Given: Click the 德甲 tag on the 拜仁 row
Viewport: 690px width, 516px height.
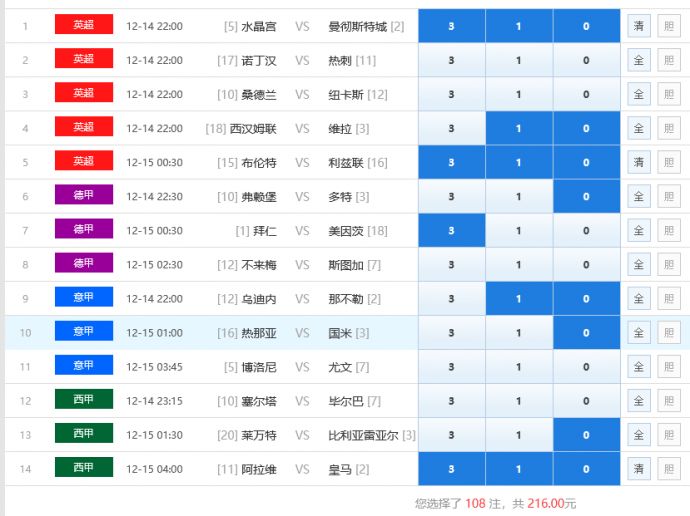Looking at the screenshot, I should [84, 229].
